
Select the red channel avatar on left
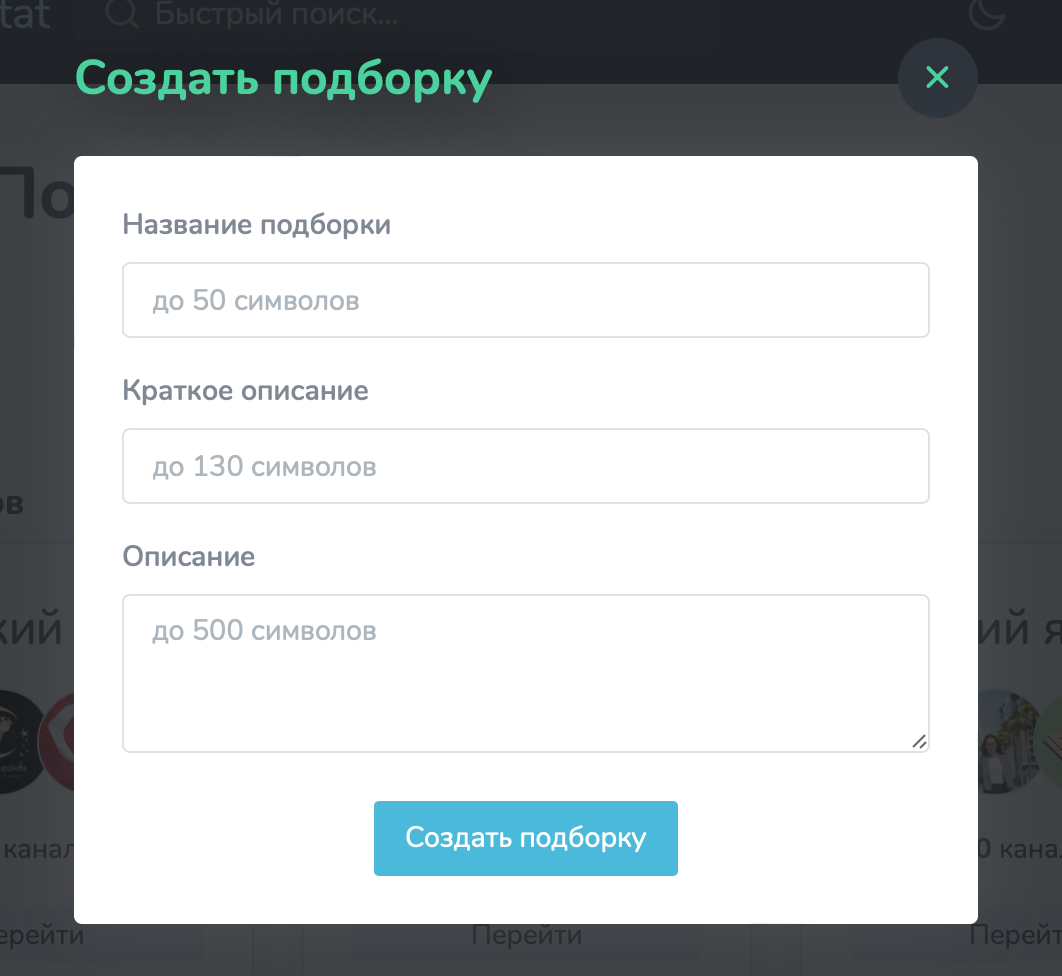[57, 742]
